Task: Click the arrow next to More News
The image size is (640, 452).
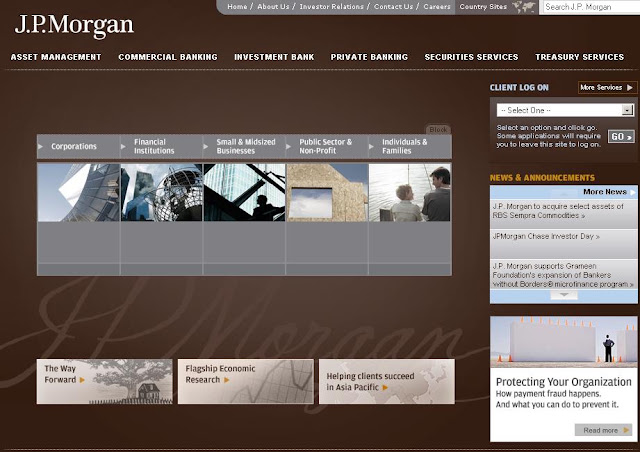Action: (x=632, y=192)
